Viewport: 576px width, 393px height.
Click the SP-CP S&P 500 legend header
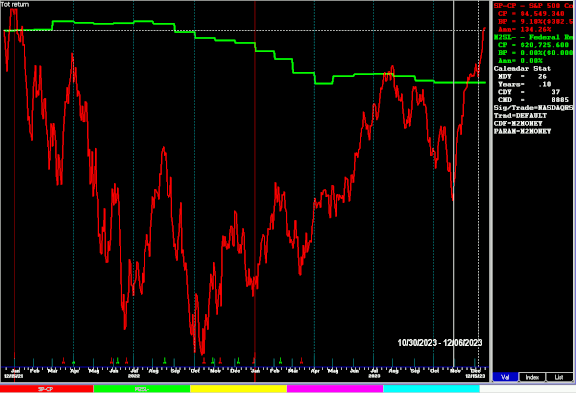(533, 6)
